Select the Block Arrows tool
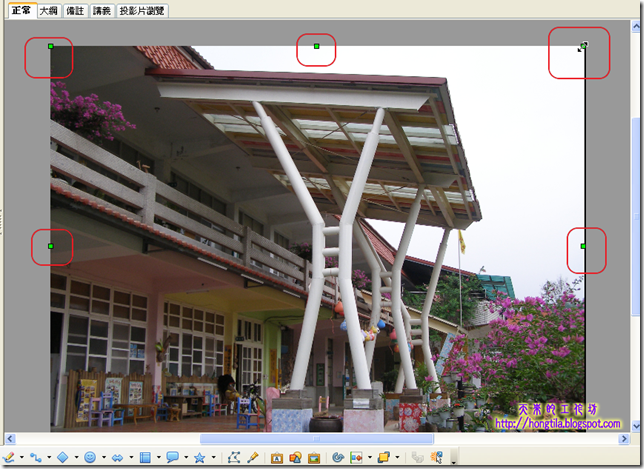This screenshot has width=644, height=469. tap(117, 457)
